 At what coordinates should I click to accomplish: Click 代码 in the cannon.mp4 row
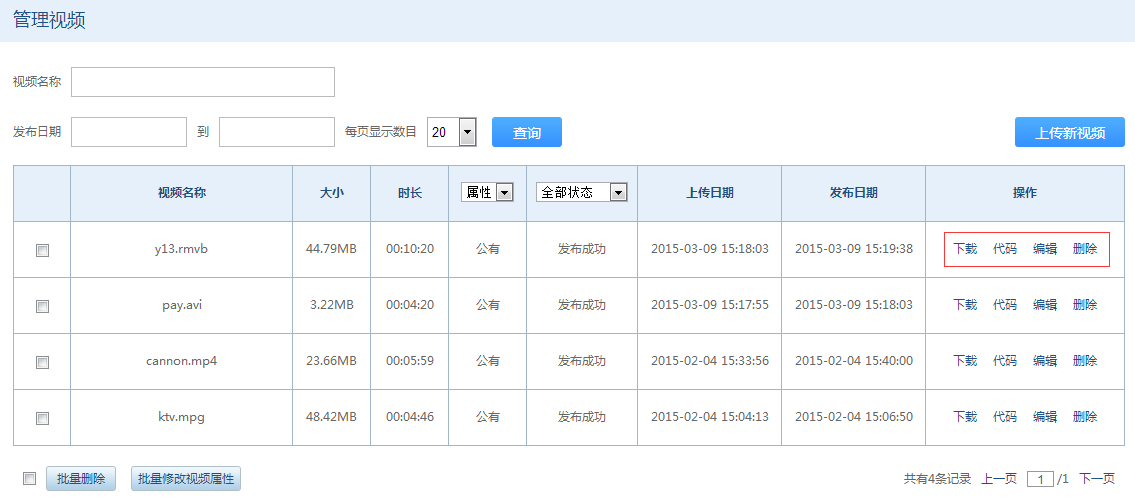pos(1005,360)
